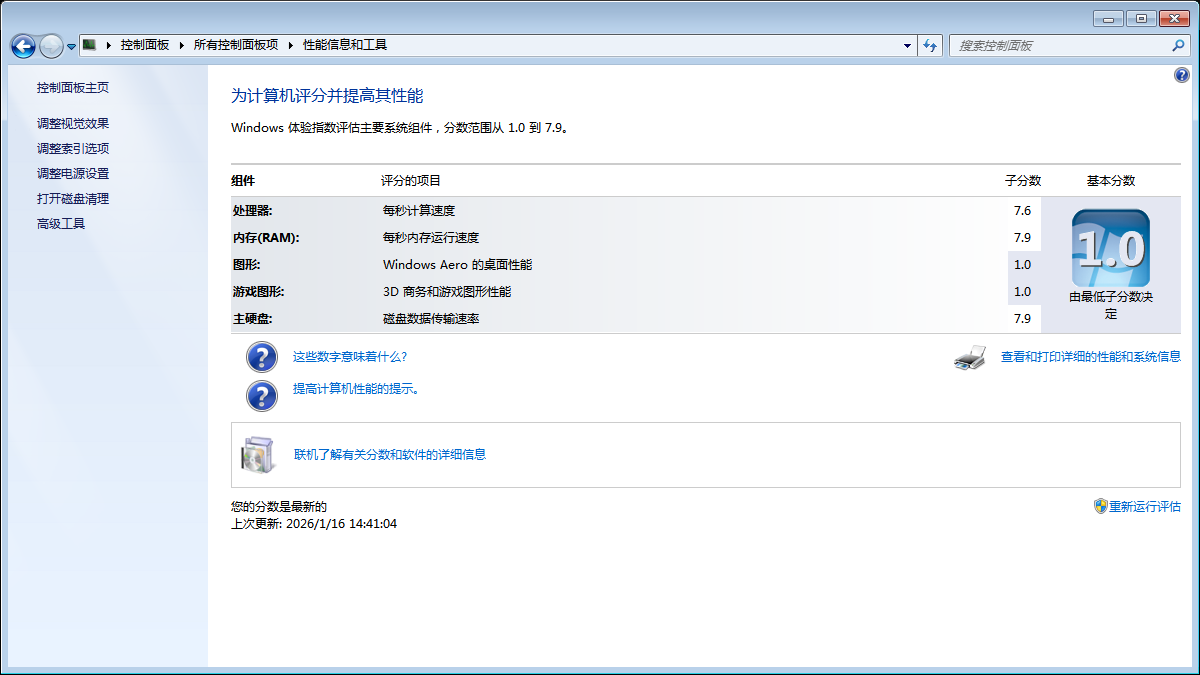Image resolution: width=1200 pixels, height=675 pixels.
Task: Select 所有控制面板项 in the breadcrumb
Action: coord(236,45)
